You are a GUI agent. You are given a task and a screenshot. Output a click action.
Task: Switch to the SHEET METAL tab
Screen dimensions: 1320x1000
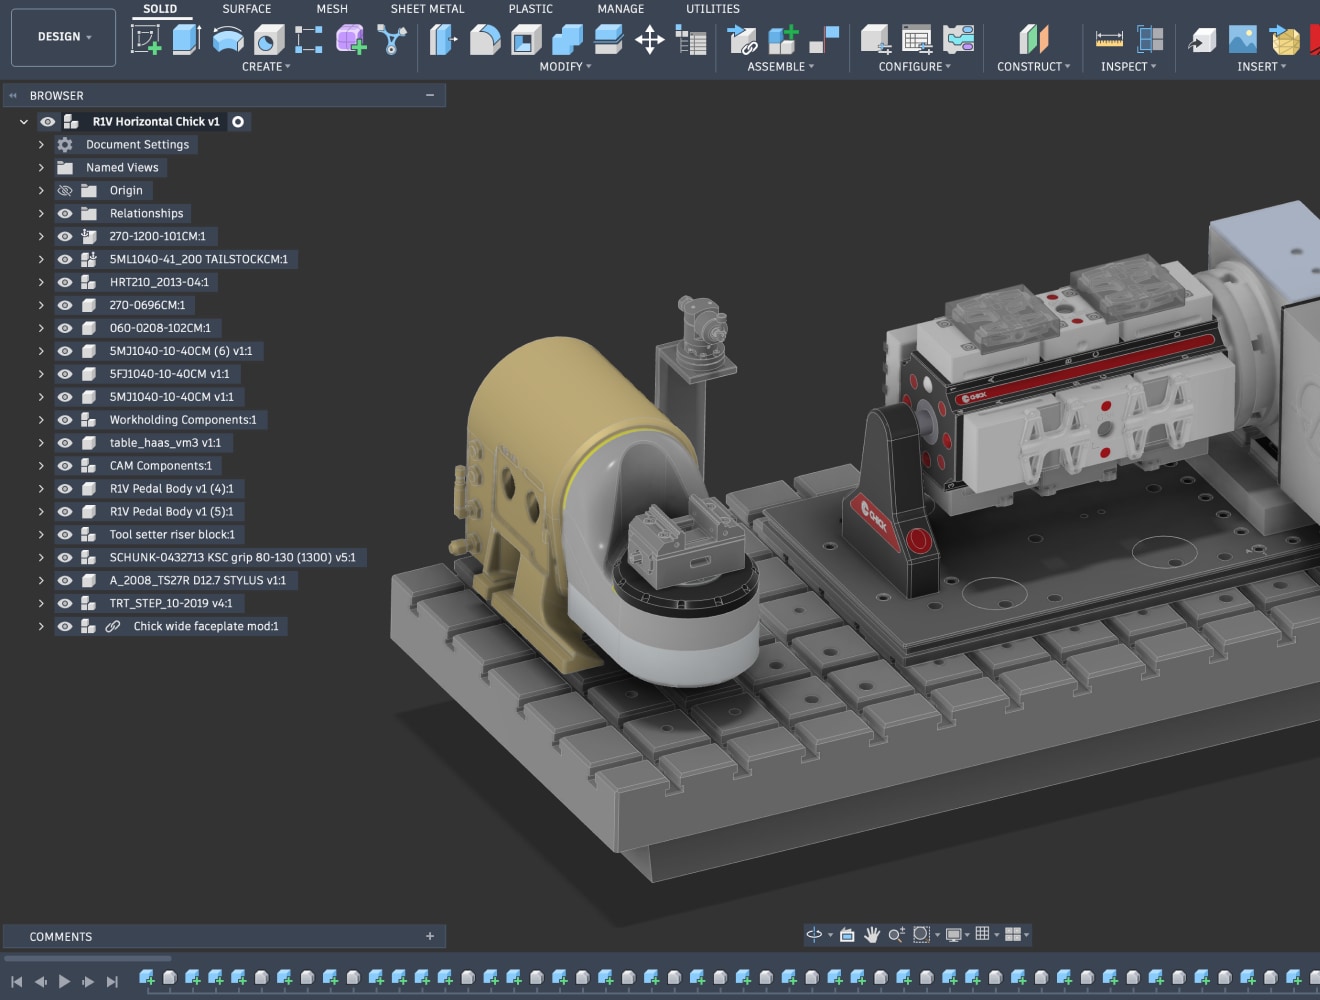pos(427,9)
